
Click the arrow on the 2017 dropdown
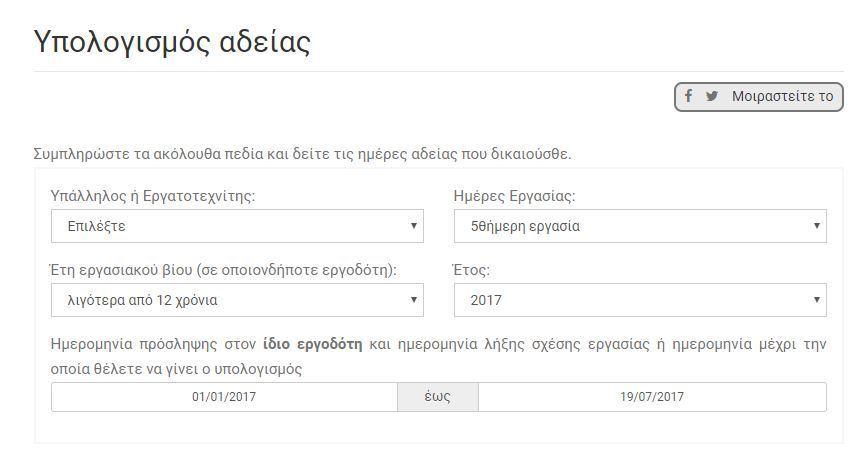[x=817, y=300]
